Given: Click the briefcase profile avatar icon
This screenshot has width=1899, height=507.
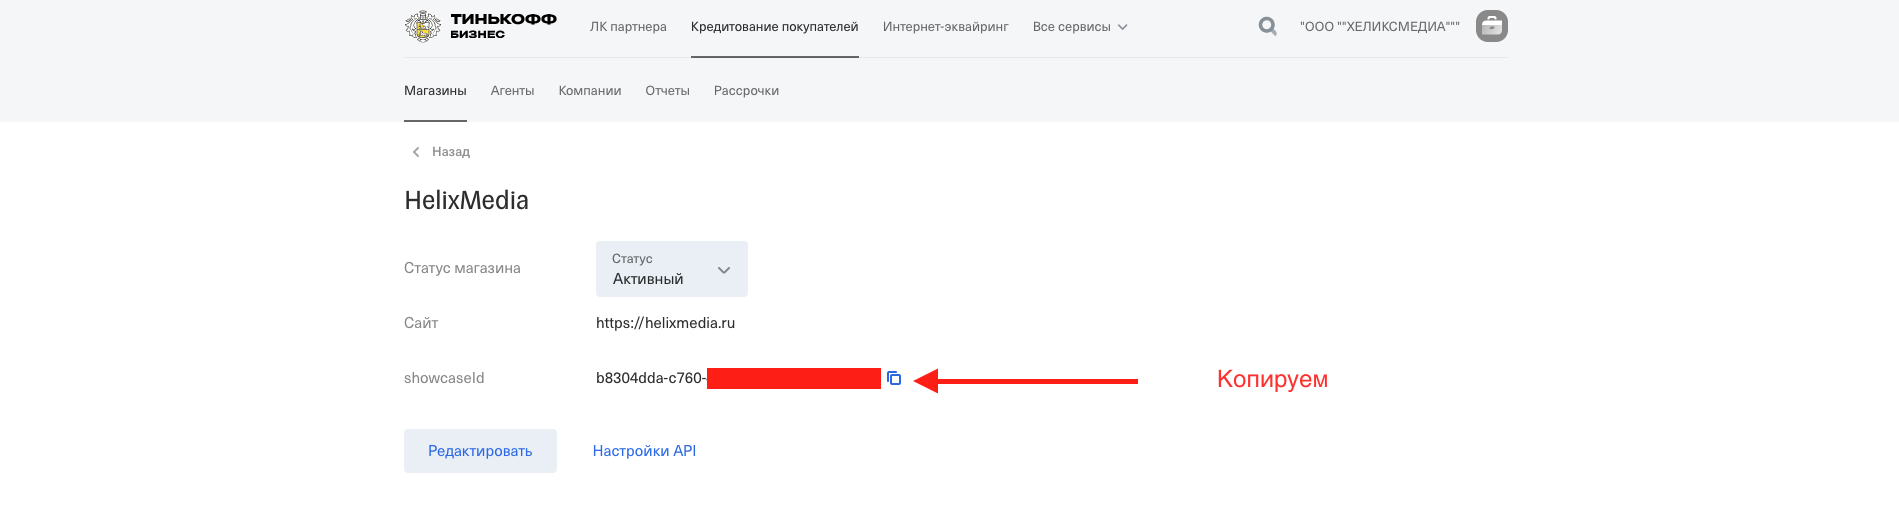Looking at the screenshot, I should [1491, 26].
